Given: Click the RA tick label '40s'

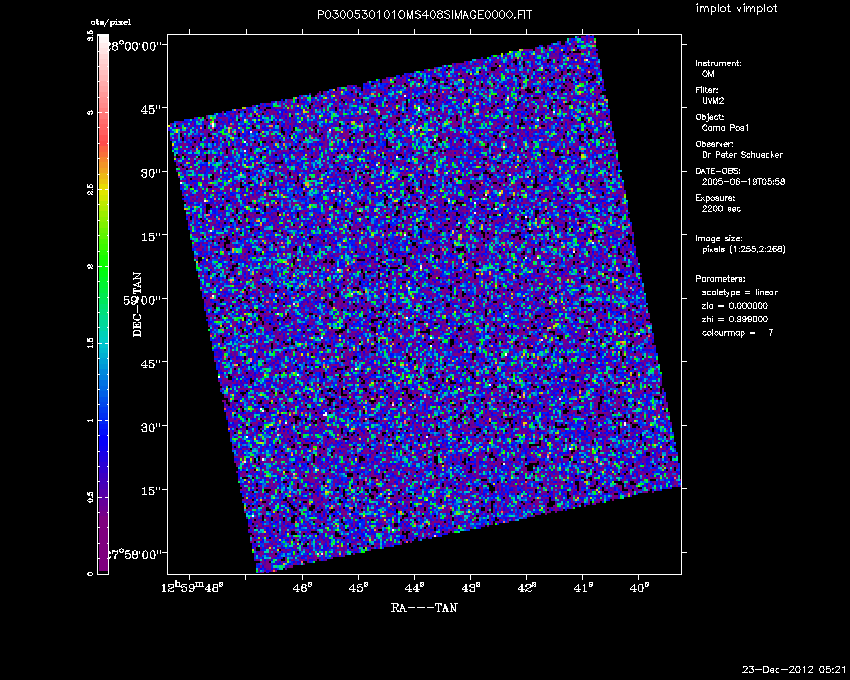Looking at the screenshot, I should pos(639,588).
